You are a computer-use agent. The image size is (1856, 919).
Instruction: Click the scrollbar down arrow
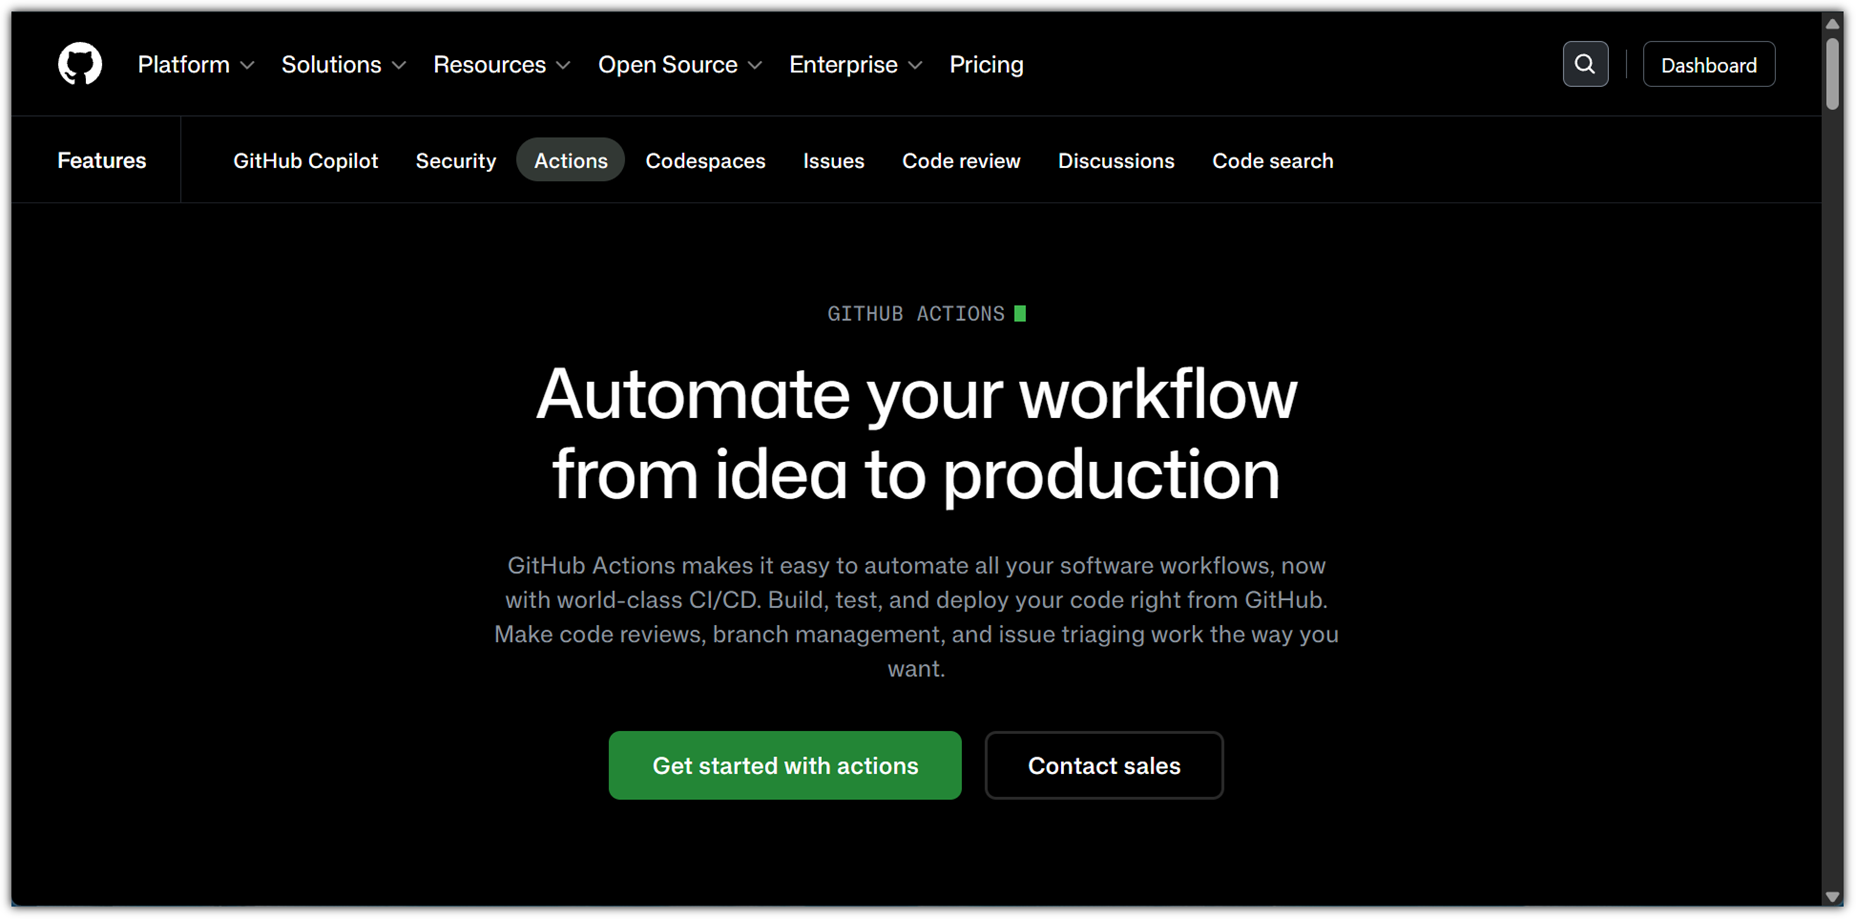click(x=1832, y=897)
